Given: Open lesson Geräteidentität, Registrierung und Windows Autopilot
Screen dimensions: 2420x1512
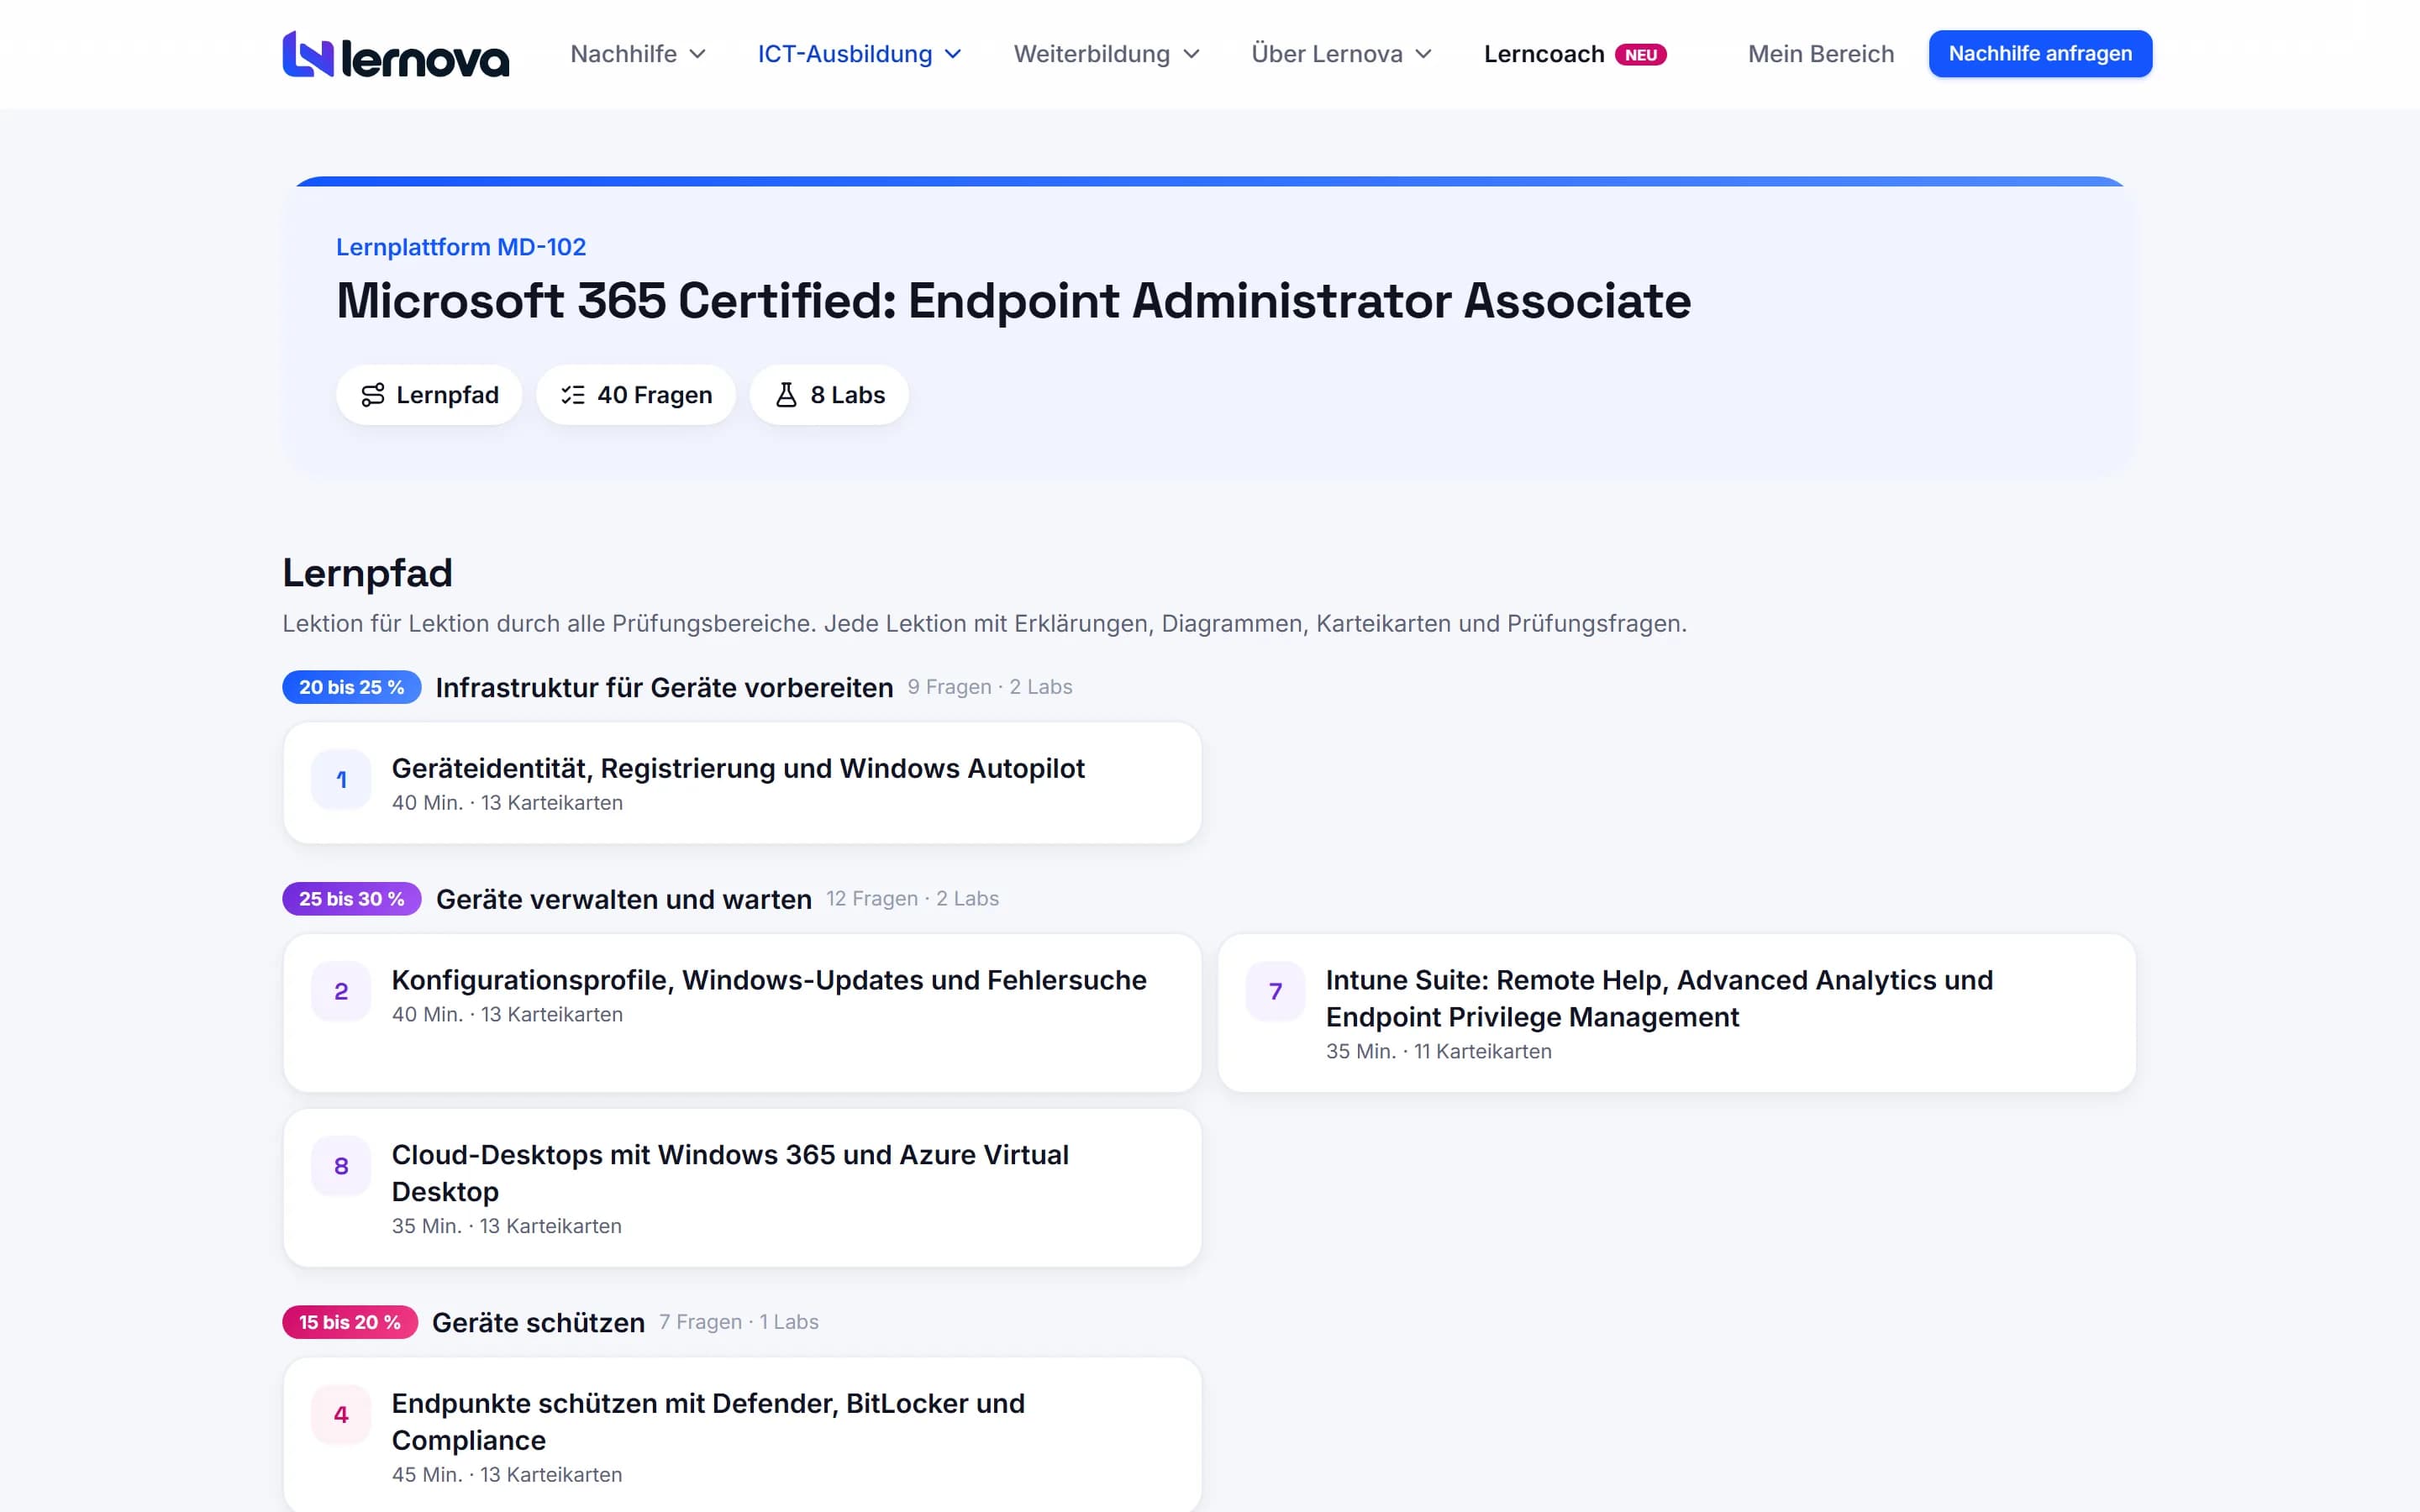Looking at the screenshot, I should pyautogui.click(x=742, y=783).
